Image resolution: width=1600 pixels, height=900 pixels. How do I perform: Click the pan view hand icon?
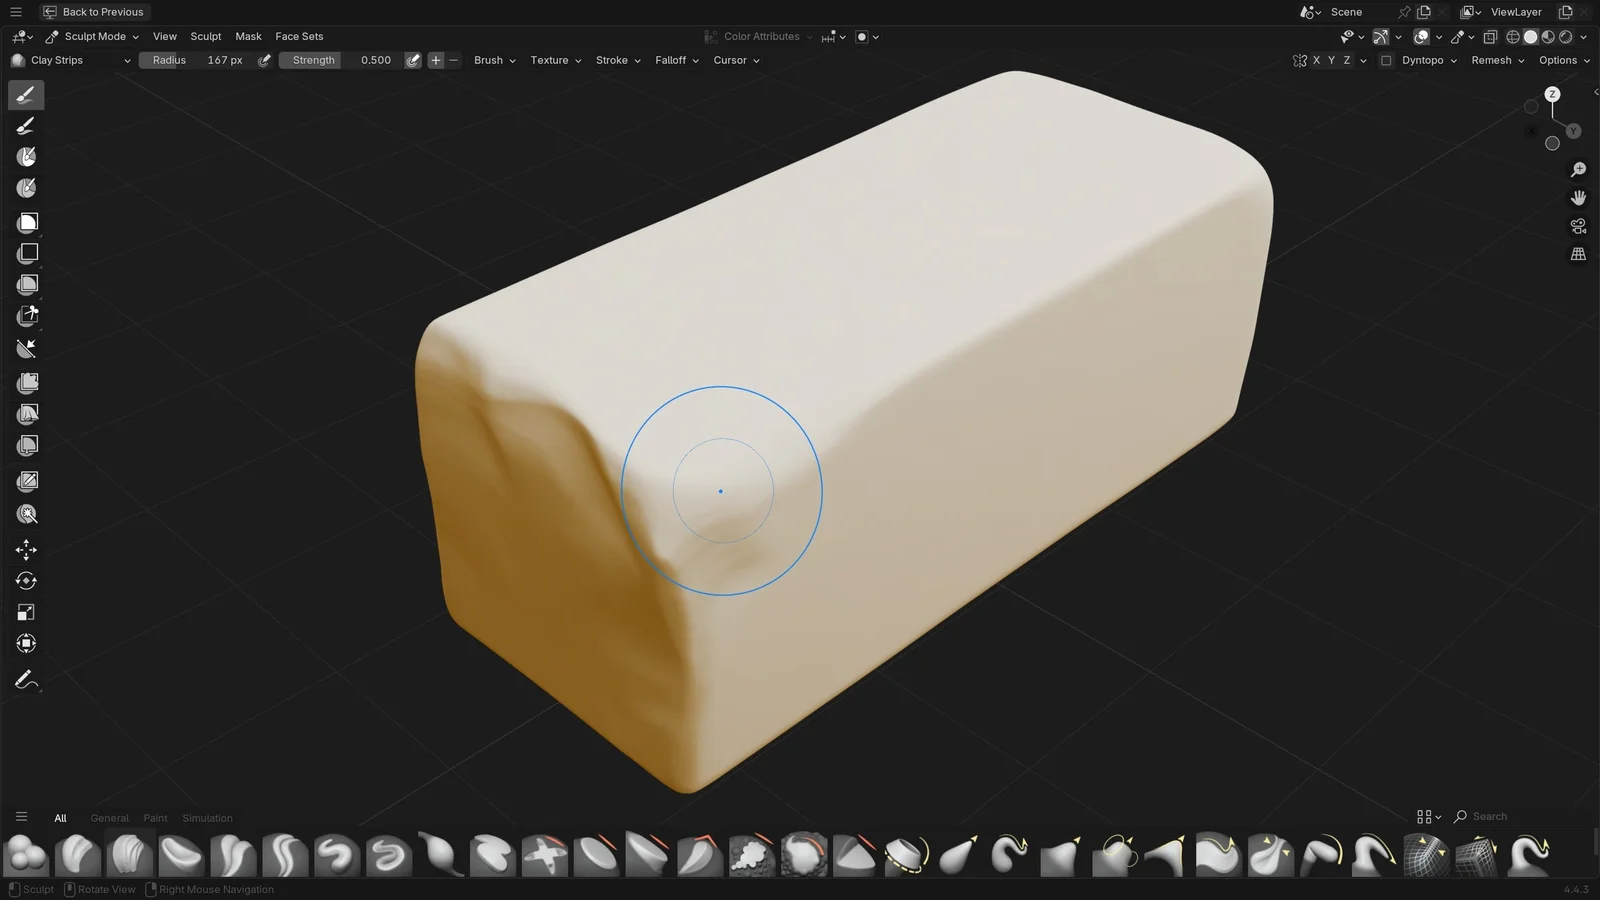coord(1578,198)
